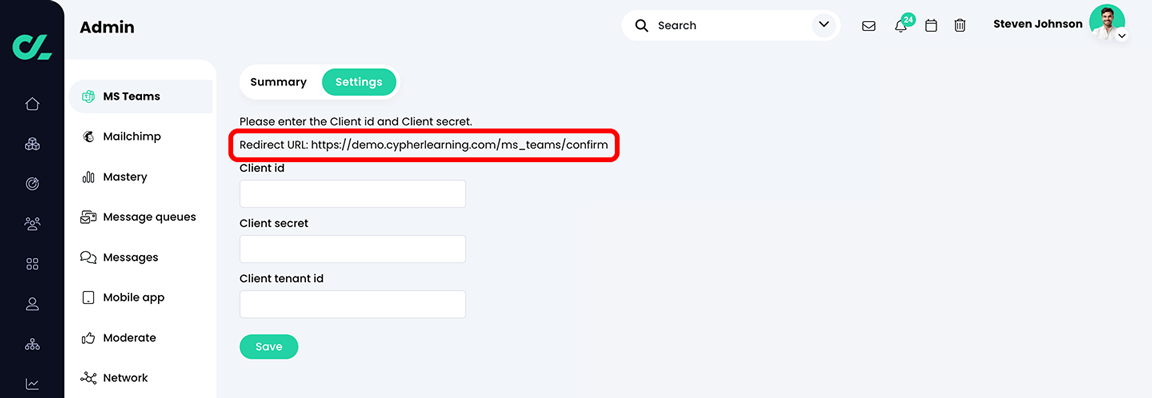The image size is (1152, 398).
Task: Switch to the Settings tab
Action: pyautogui.click(x=359, y=82)
